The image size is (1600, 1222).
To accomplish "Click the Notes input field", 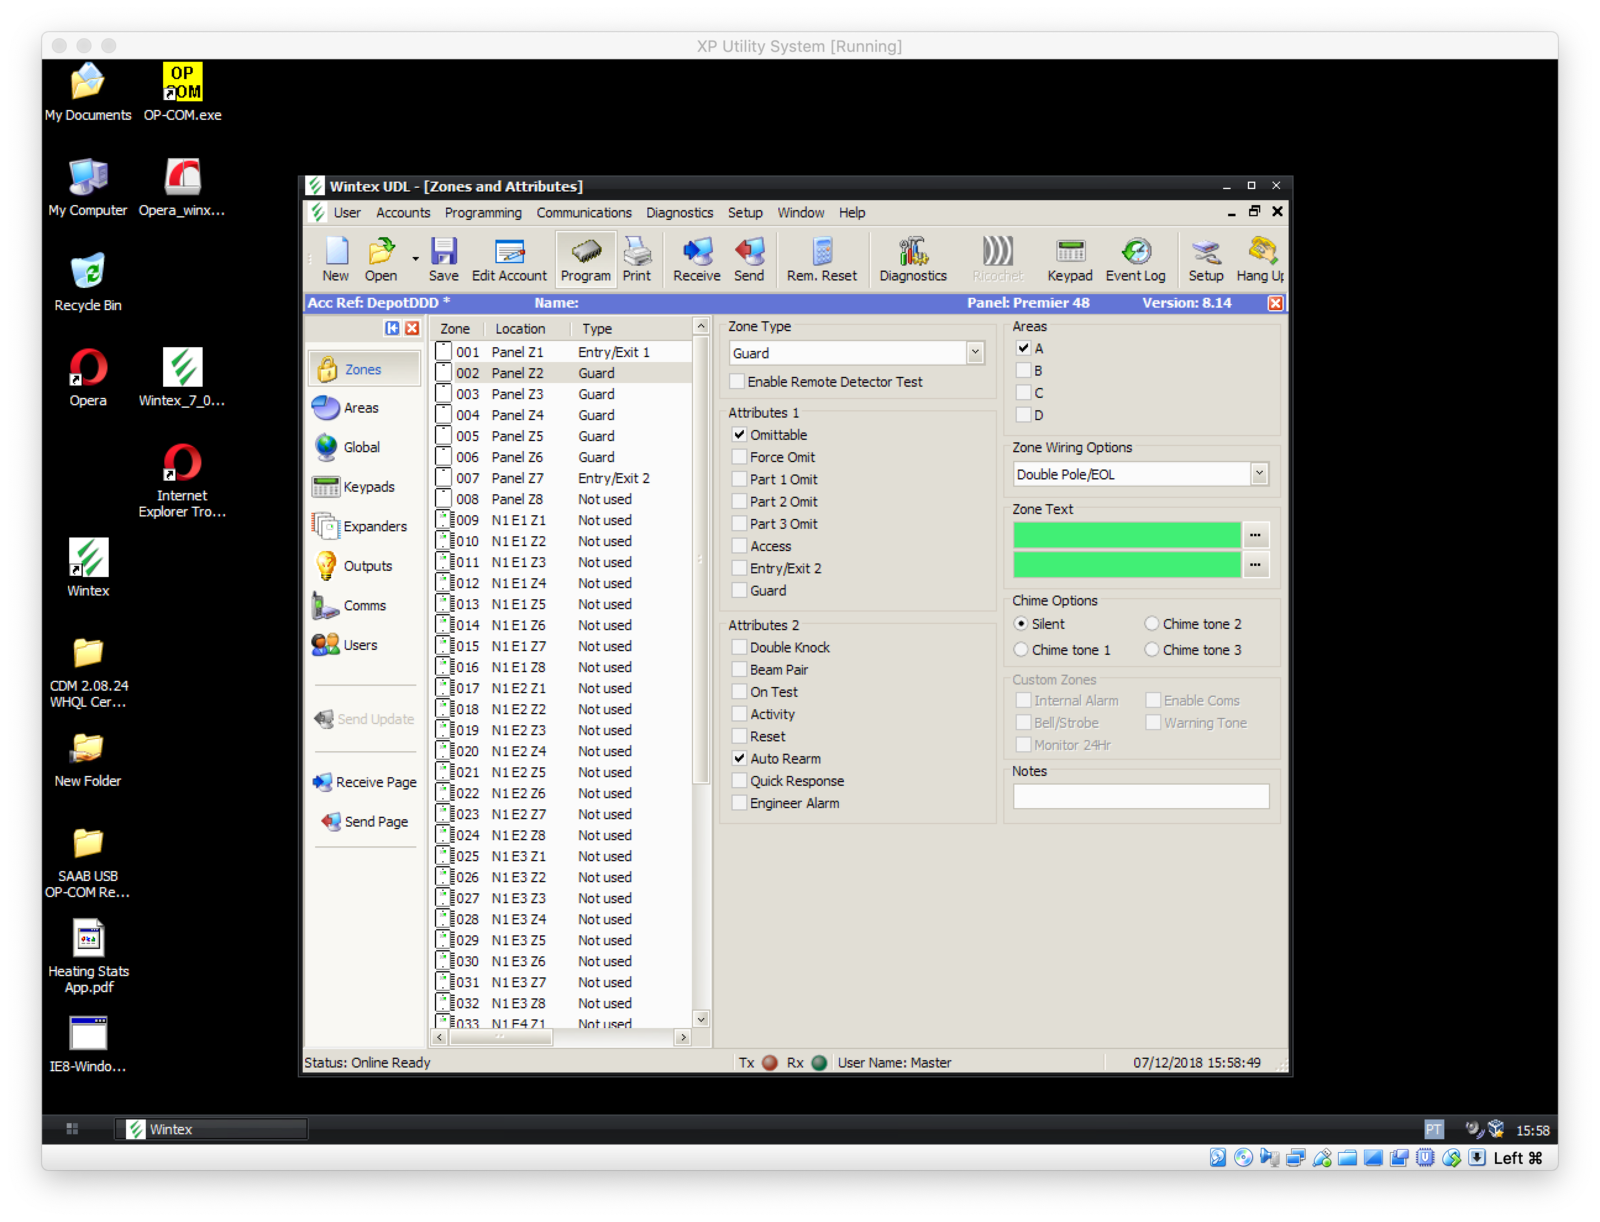I will pos(1141,796).
